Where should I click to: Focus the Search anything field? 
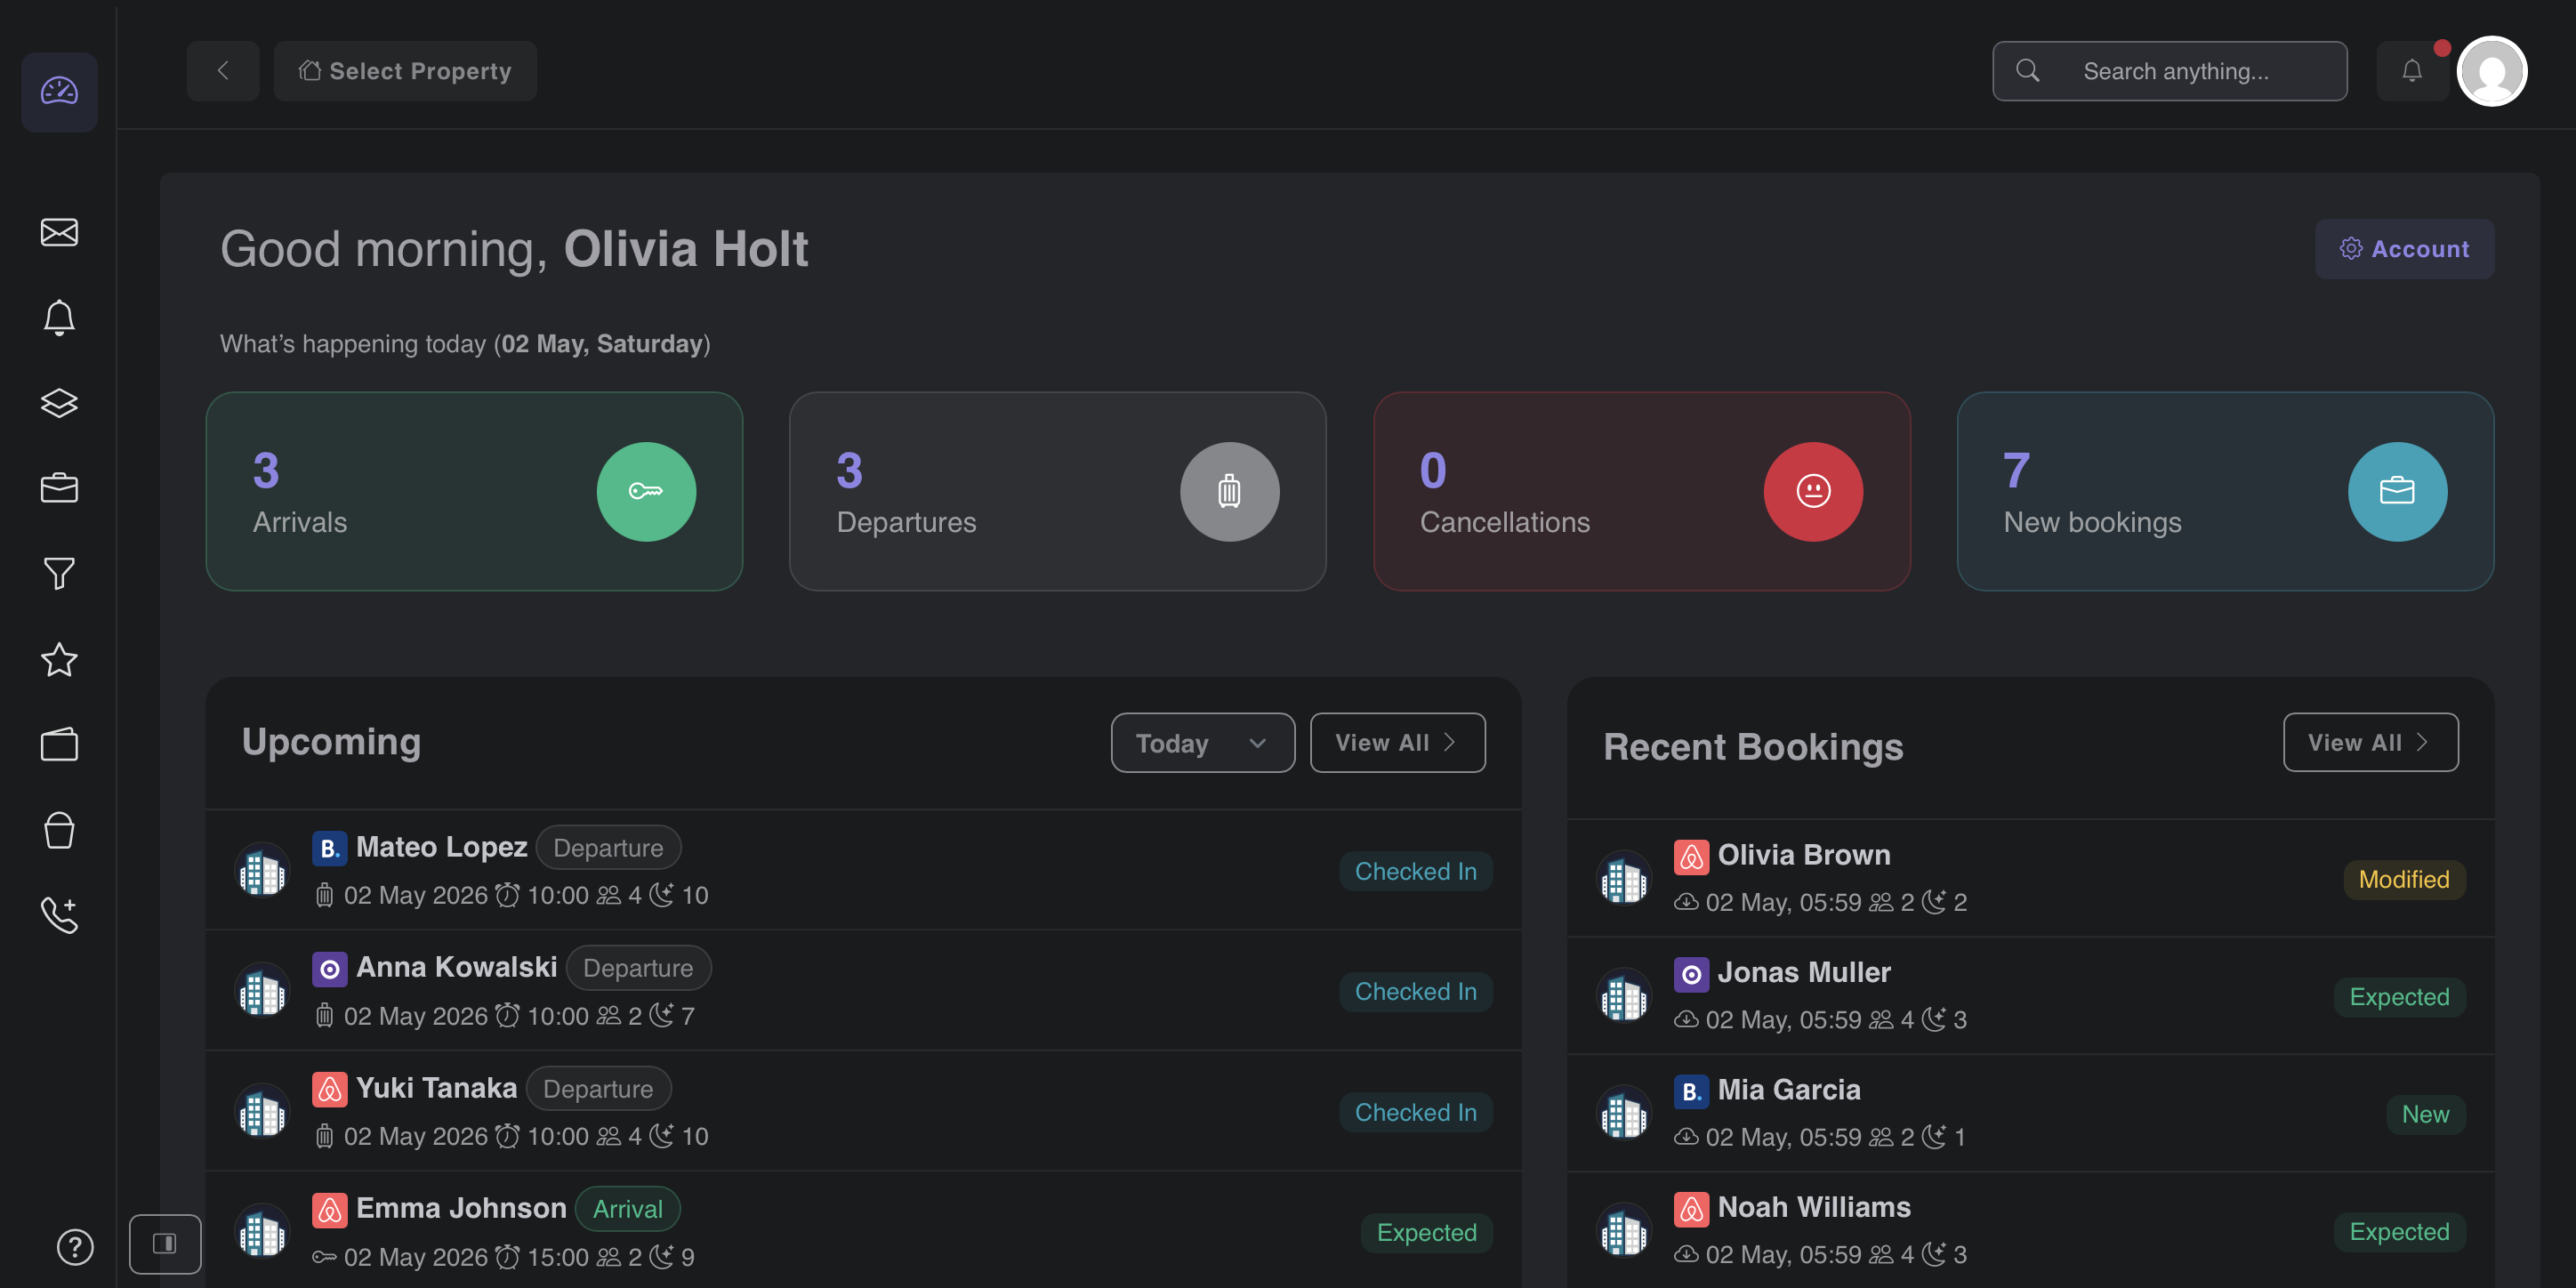point(2169,71)
